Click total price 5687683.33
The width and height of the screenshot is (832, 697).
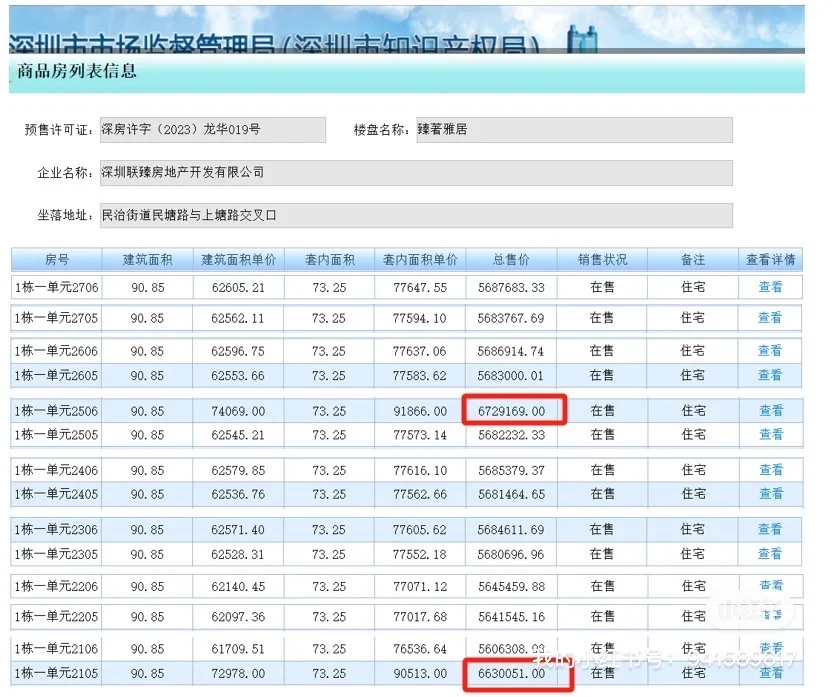click(x=512, y=287)
